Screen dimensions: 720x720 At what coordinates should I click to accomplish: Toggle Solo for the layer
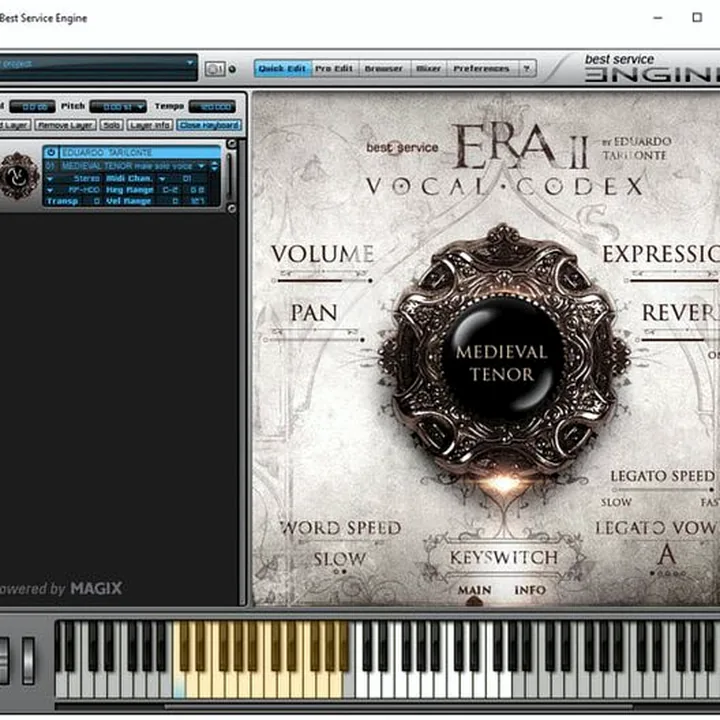tap(112, 125)
